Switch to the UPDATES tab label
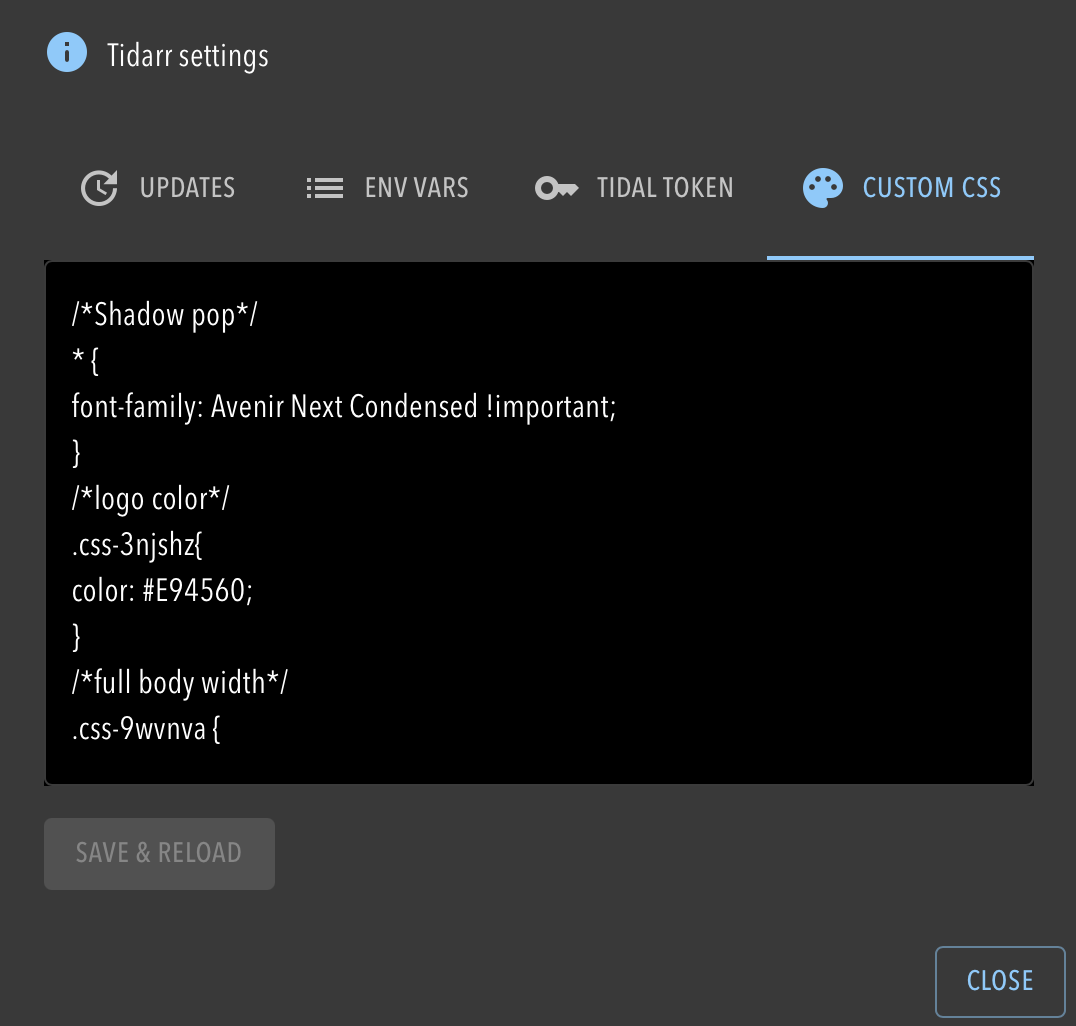Viewport: 1076px width, 1026px height. [187, 188]
